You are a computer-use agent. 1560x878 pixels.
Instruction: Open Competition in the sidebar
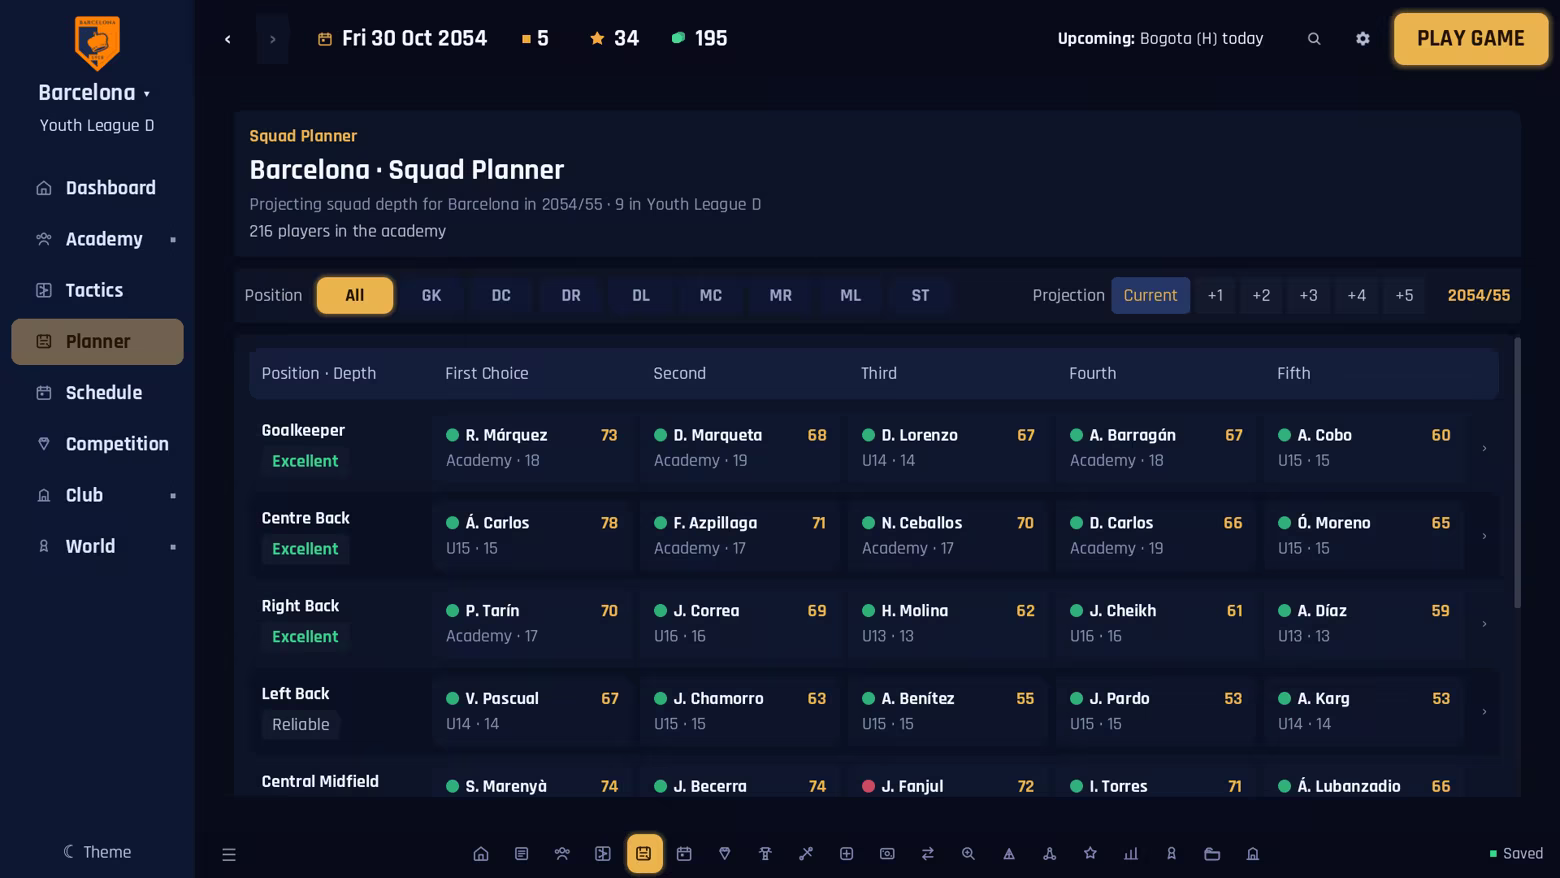click(x=97, y=444)
